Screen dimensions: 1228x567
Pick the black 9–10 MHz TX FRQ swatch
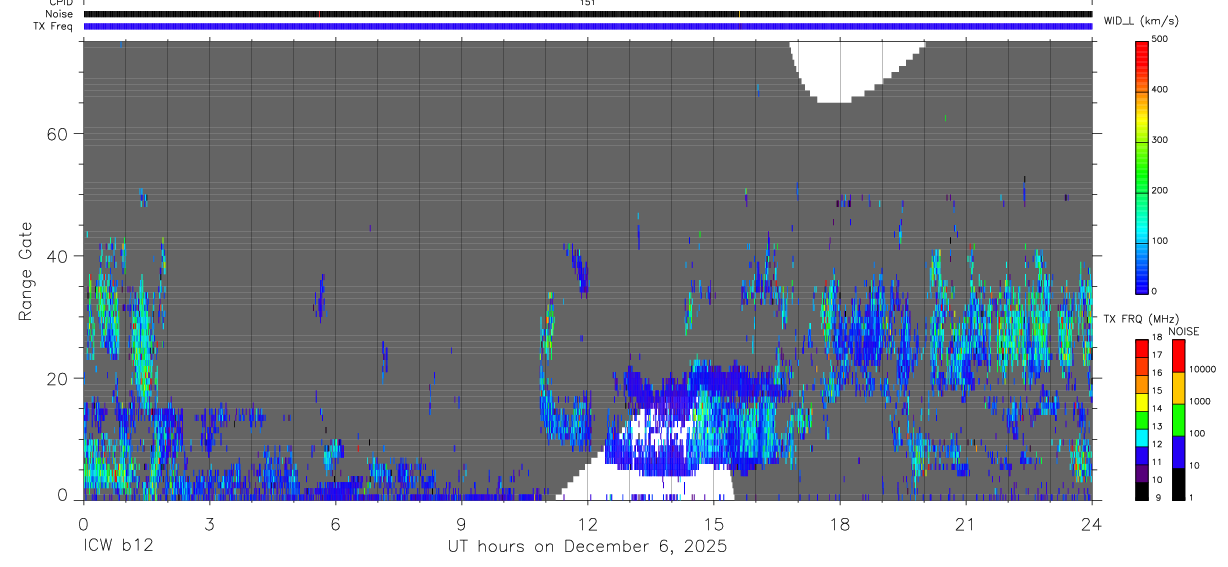pyautogui.click(x=1142, y=491)
